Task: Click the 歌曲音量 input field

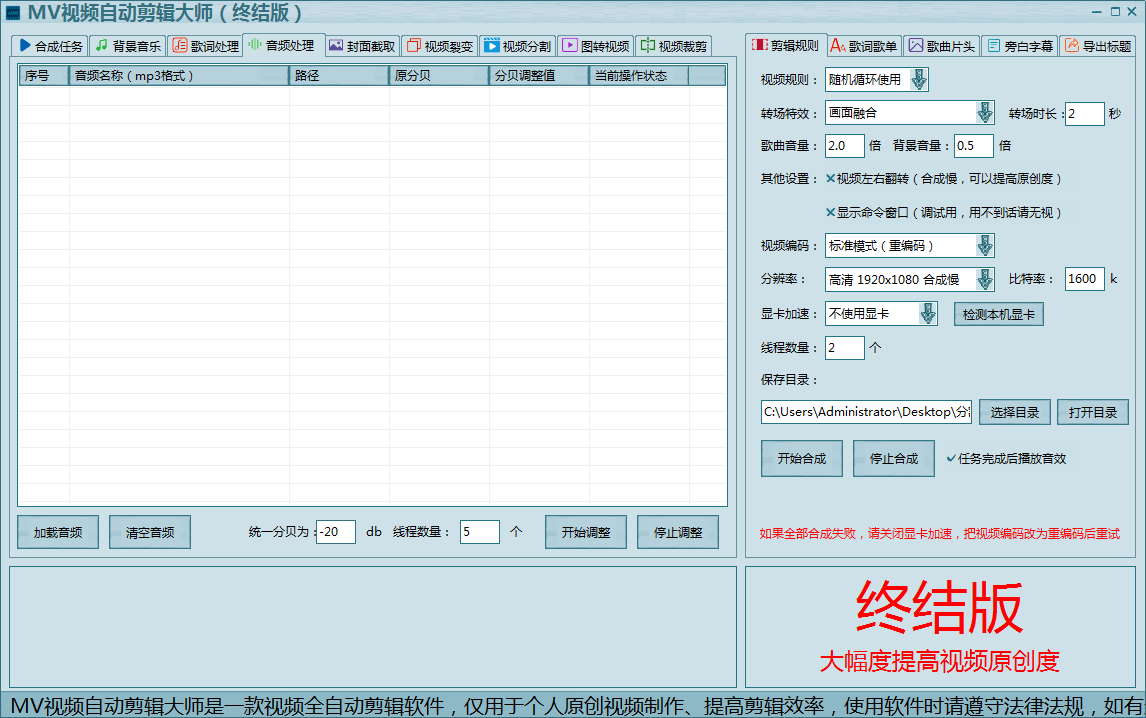Action: (x=844, y=146)
